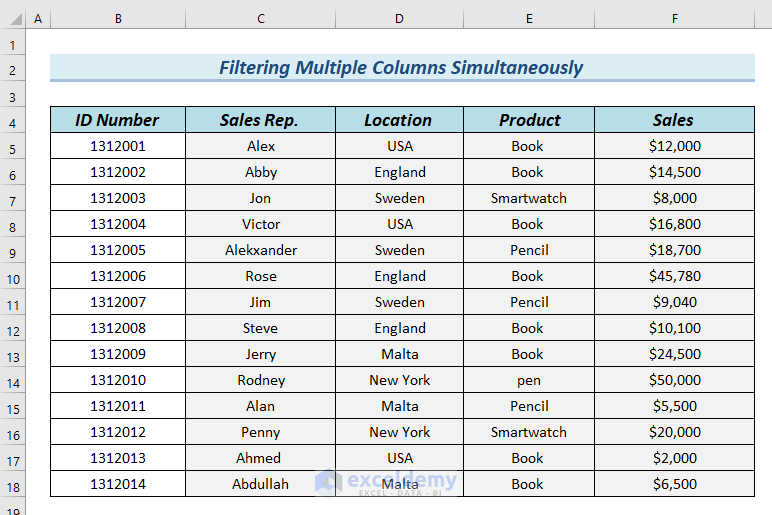Click the 'Abdullah' sales rep cell
The width and height of the screenshot is (772, 515).
tap(260, 484)
